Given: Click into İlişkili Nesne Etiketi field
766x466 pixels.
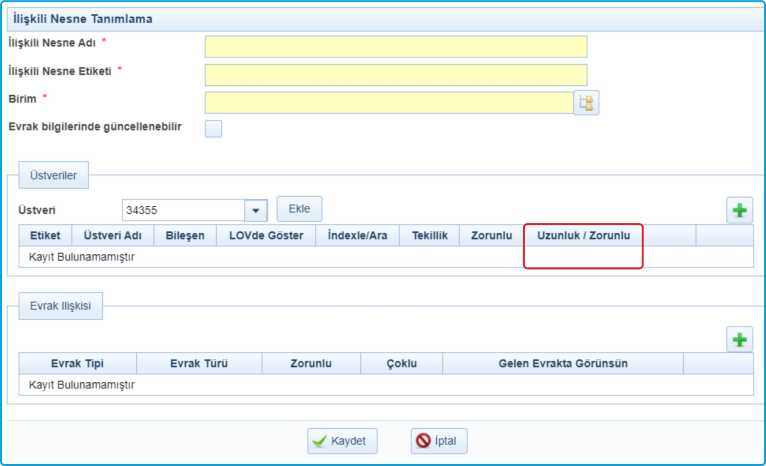Looking at the screenshot, I should (395, 75).
